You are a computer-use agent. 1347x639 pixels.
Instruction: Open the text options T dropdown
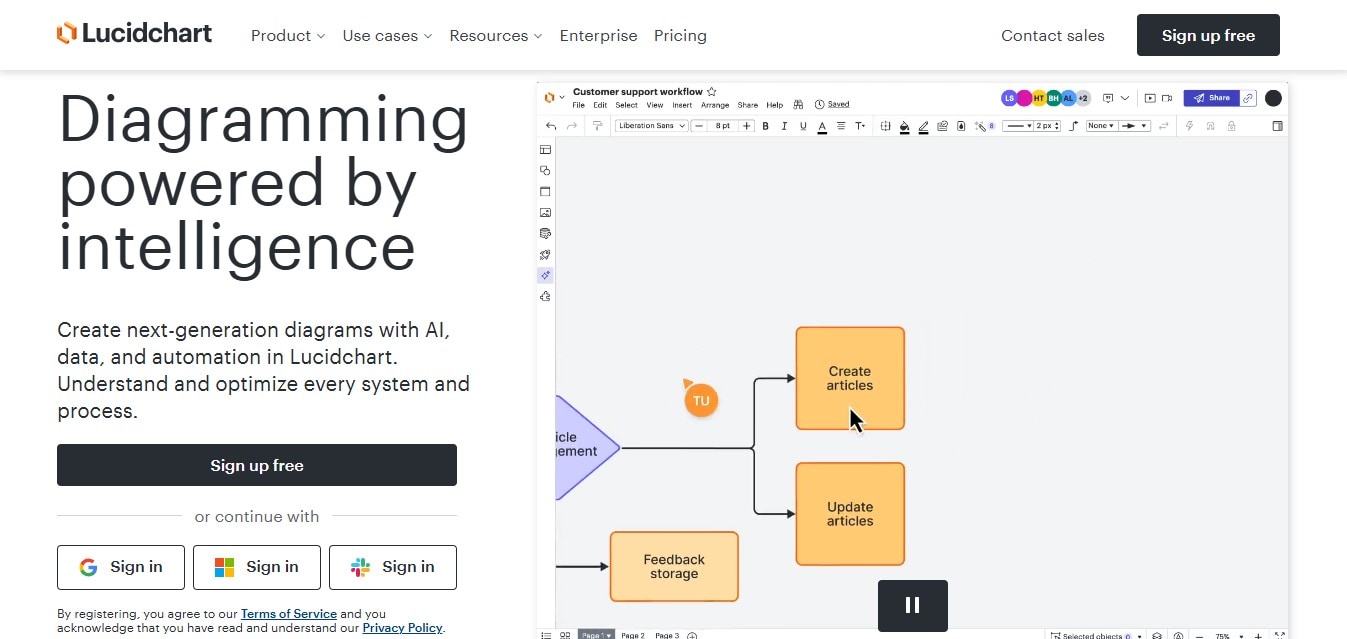(x=860, y=126)
